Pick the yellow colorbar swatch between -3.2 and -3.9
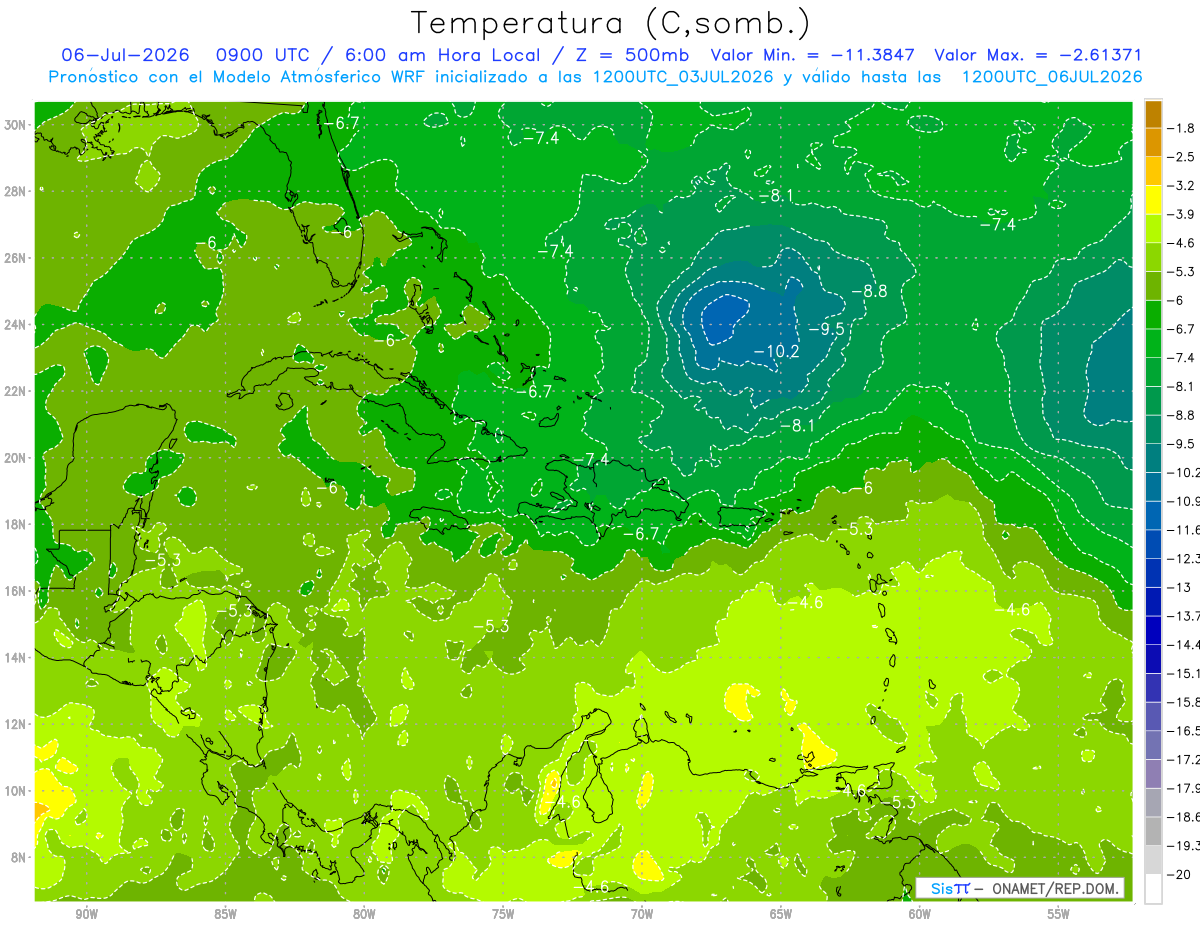Image resolution: width=1200 pixels, height=927 pixels. click(x=1153, y=200)
